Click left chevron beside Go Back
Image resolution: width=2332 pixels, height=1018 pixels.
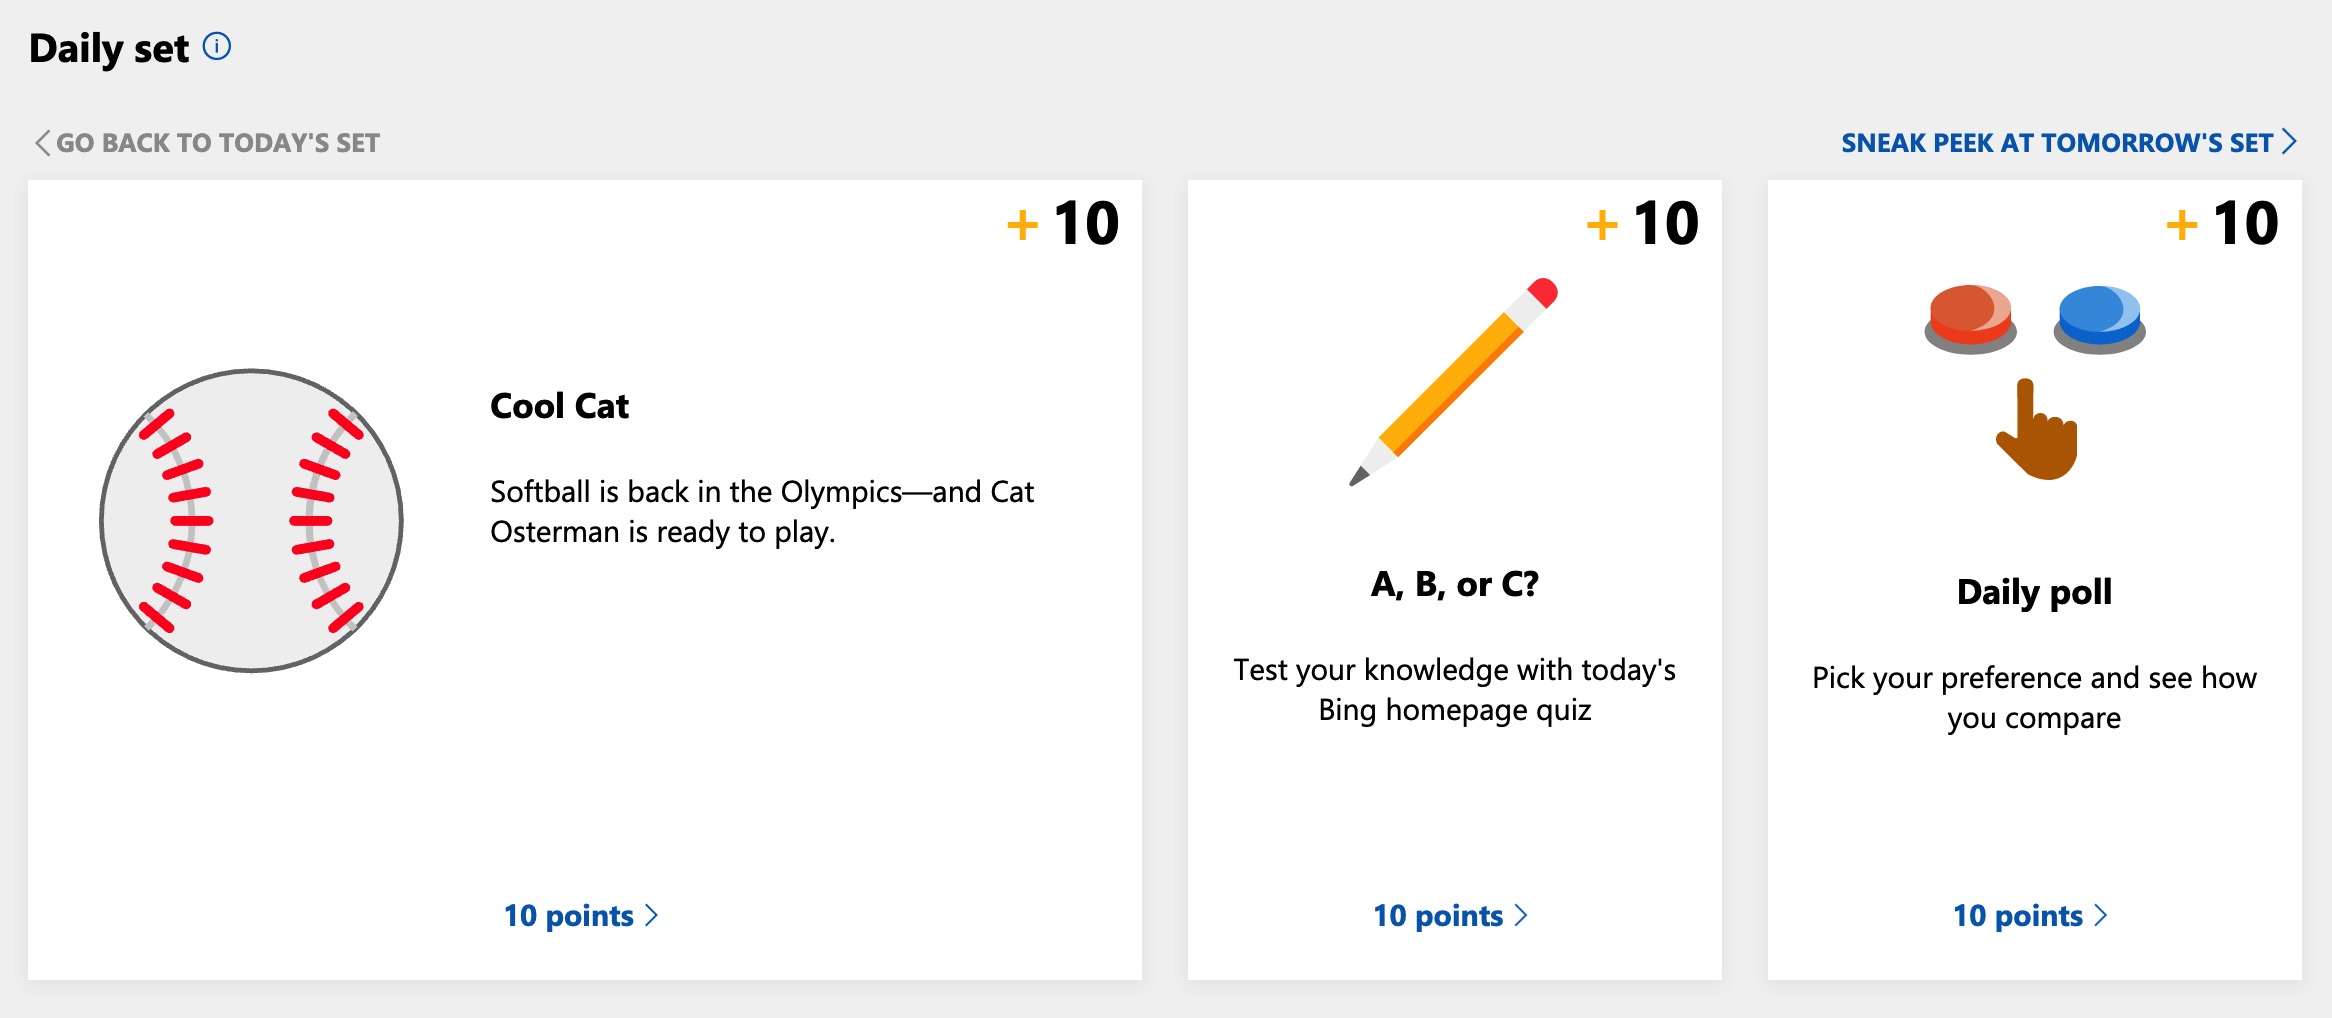[42, 143]
